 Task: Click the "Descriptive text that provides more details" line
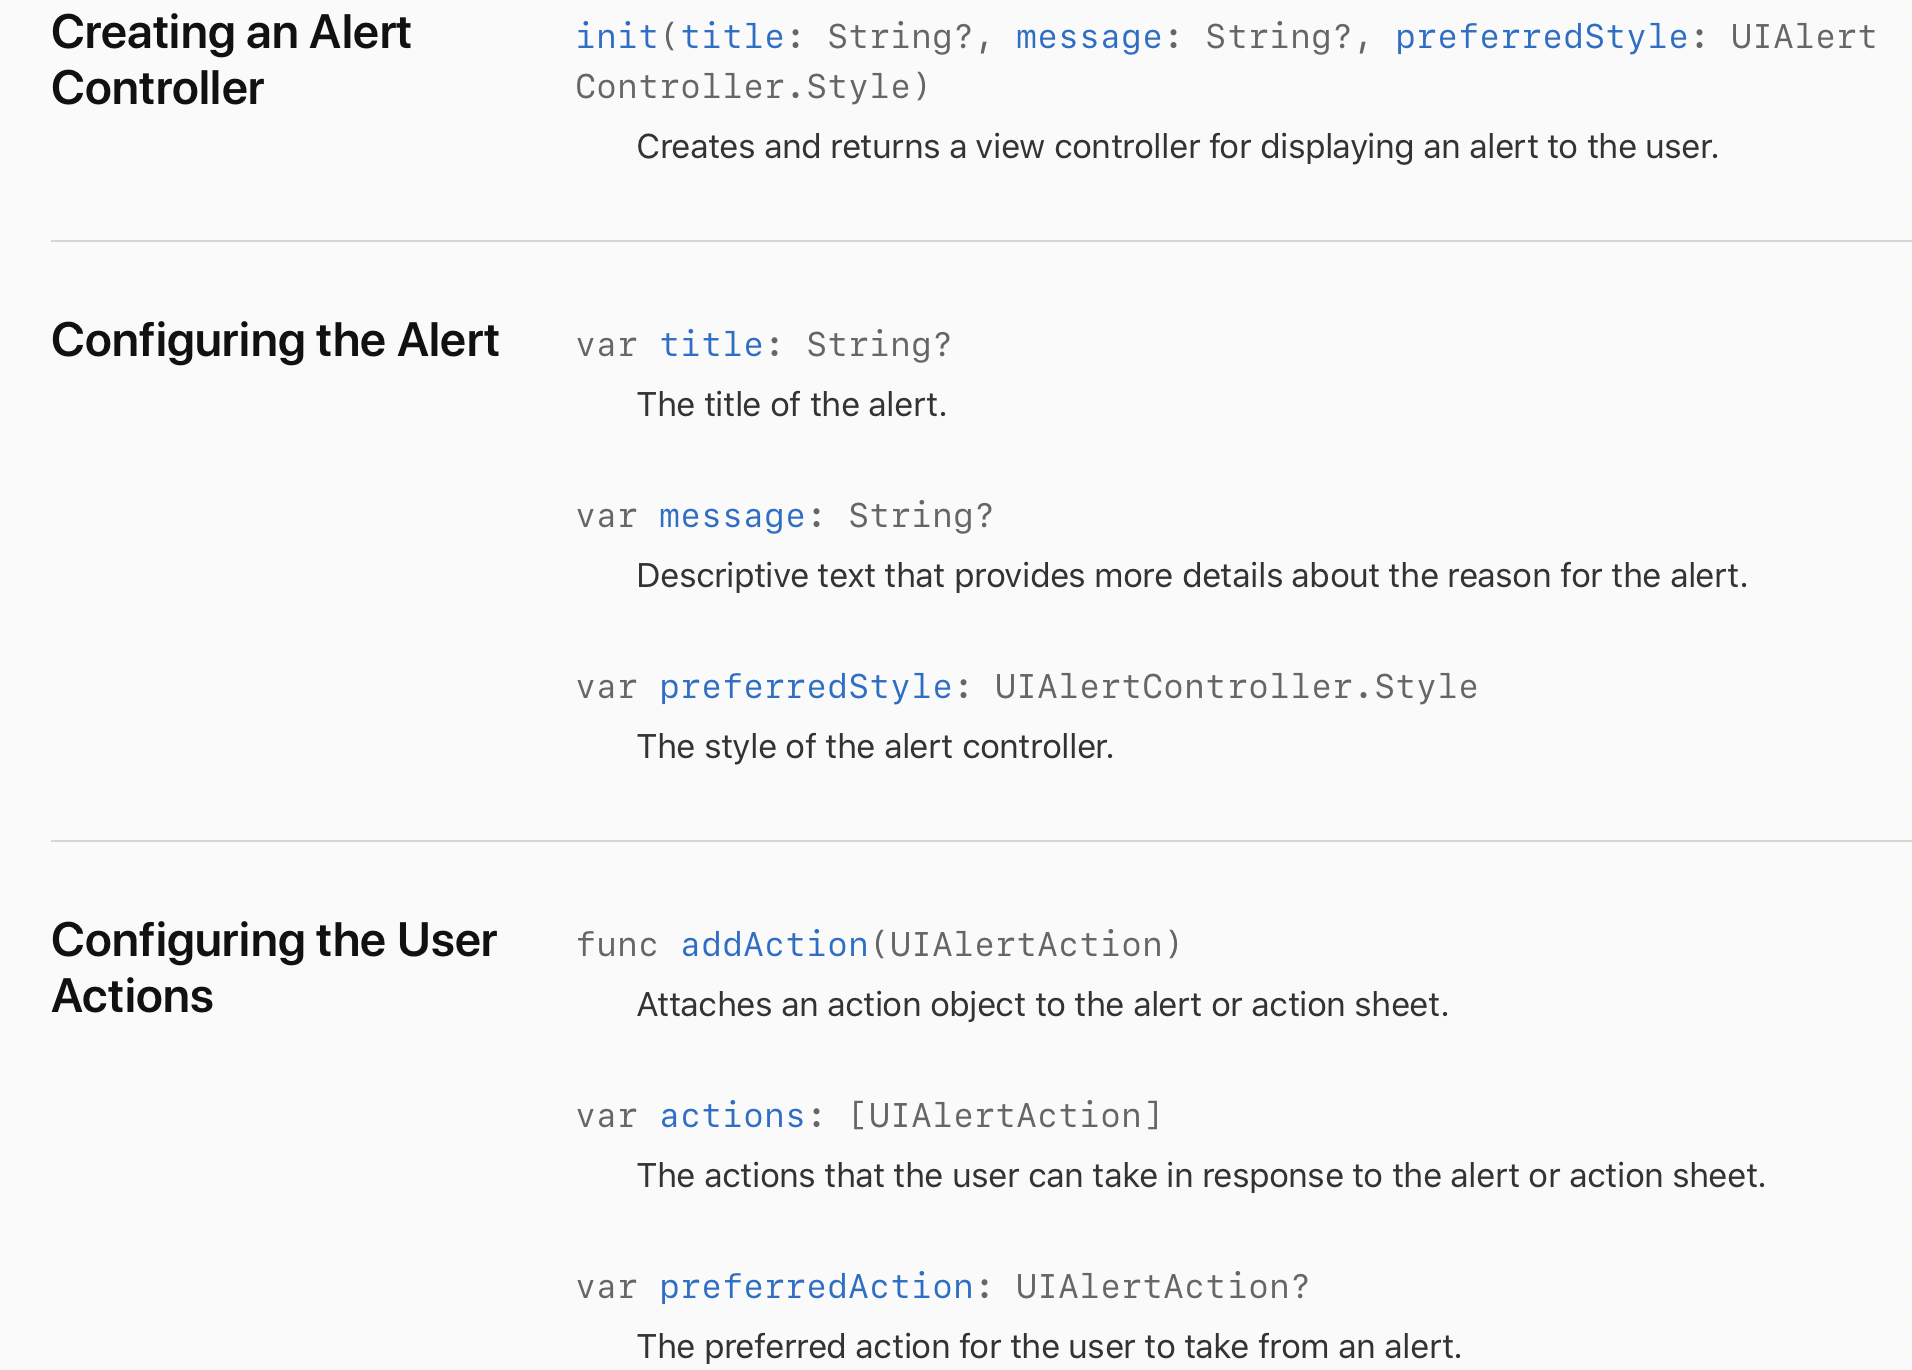(x=1191, y=576)
